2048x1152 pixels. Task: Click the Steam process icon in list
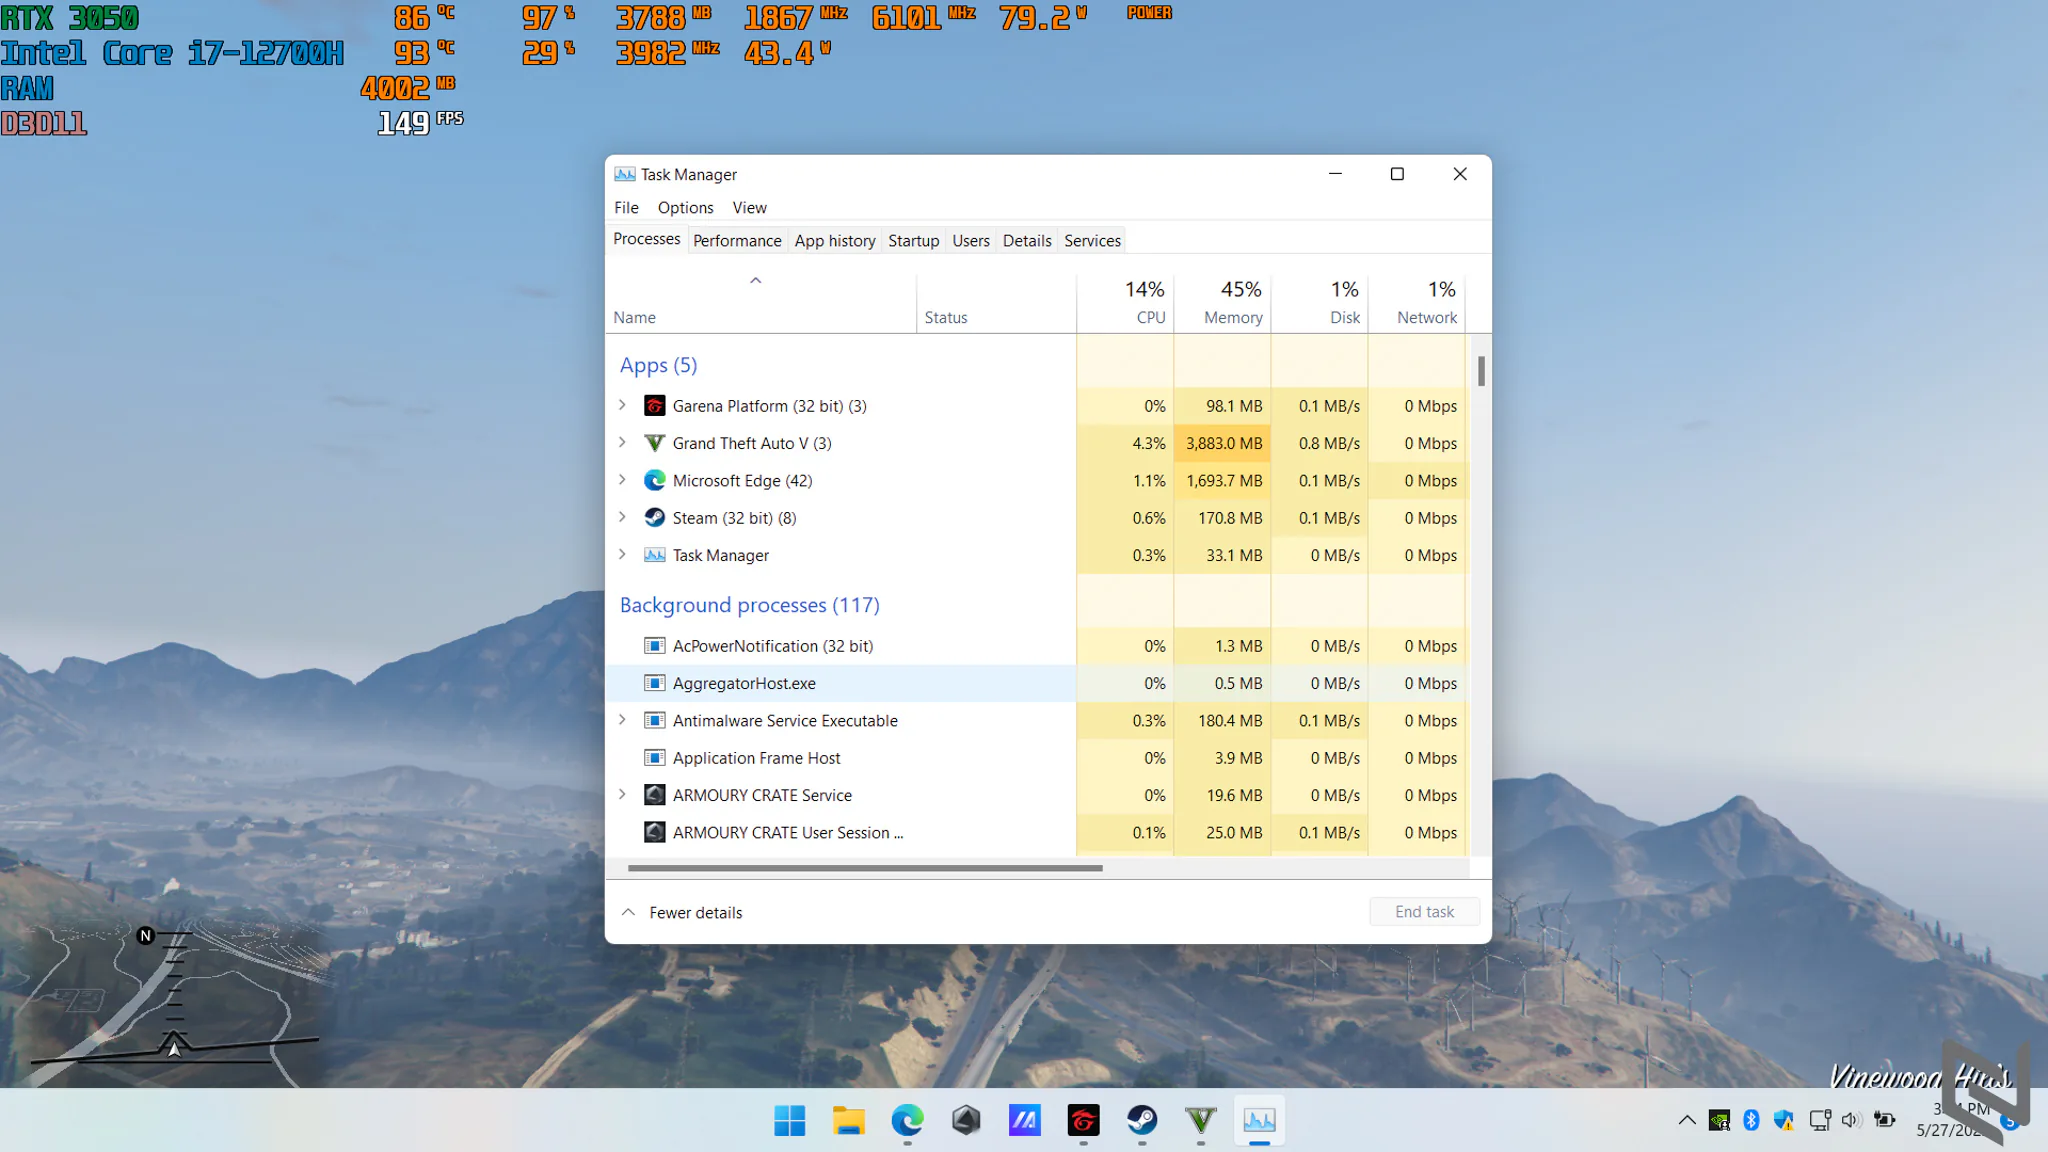click(654, 518)
